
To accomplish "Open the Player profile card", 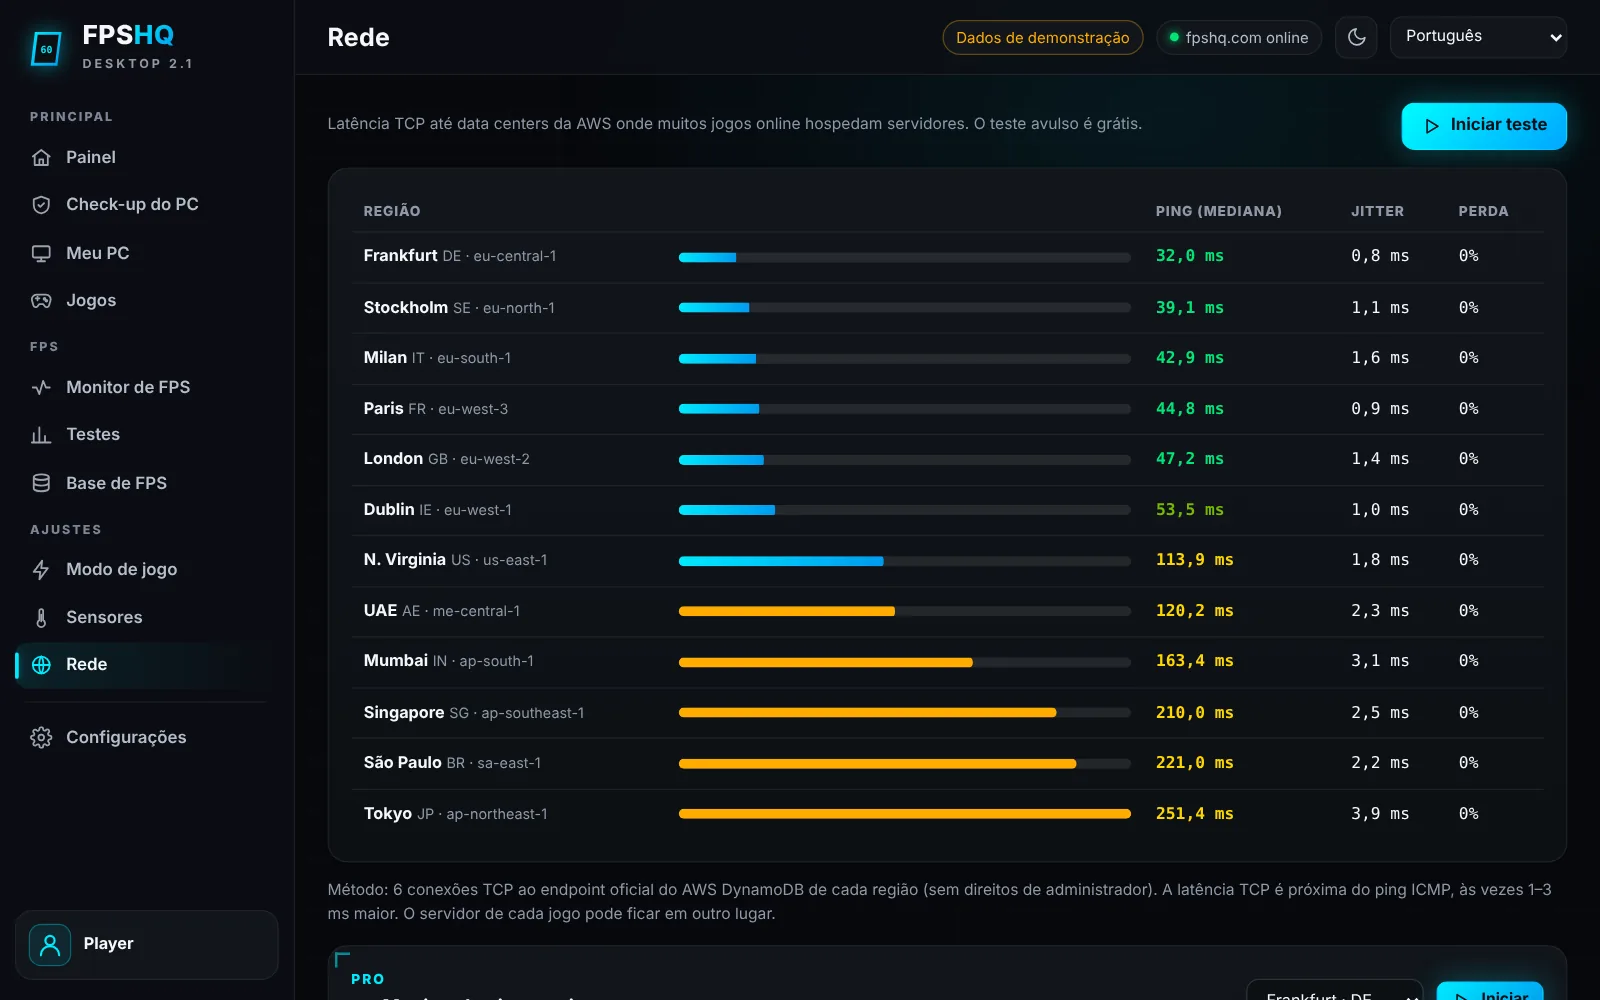I will (x=147, y=944).
